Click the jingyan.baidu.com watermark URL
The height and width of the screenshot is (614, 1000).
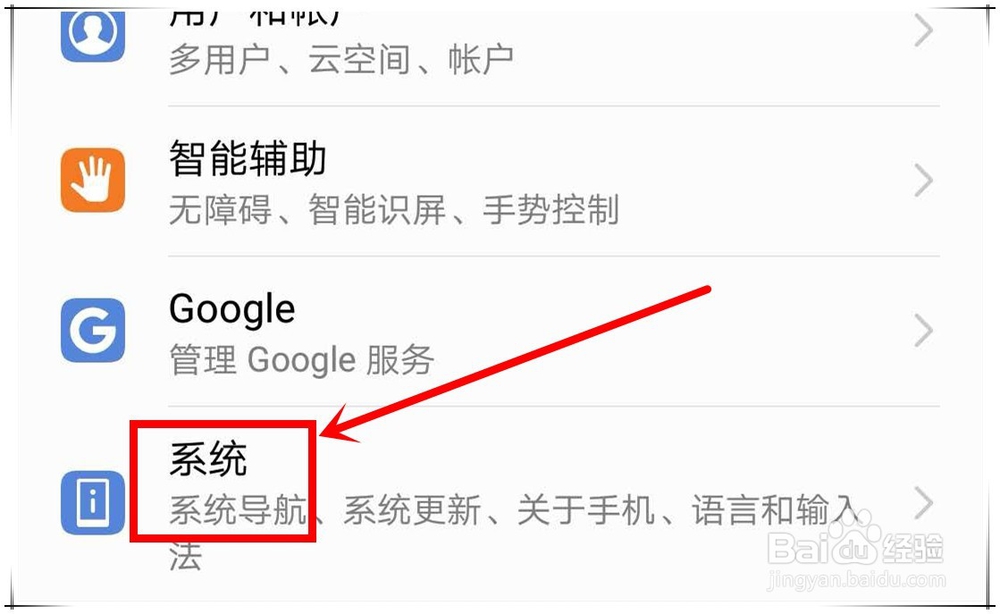856,580
